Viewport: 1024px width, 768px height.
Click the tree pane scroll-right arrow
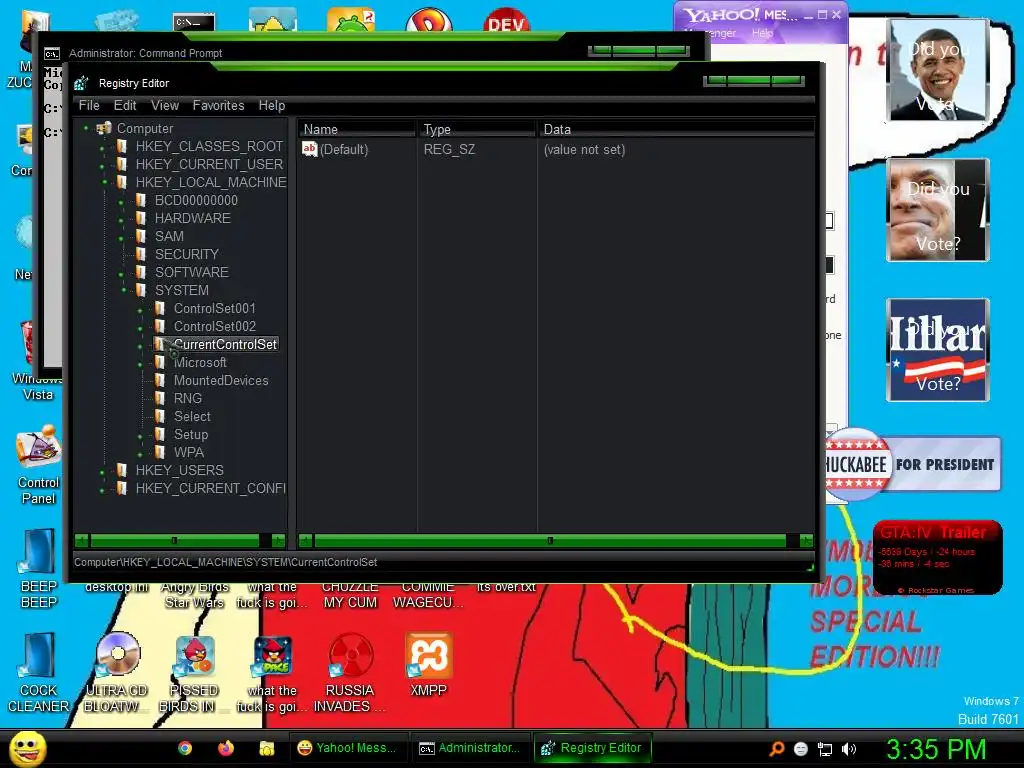click(278, 540)
